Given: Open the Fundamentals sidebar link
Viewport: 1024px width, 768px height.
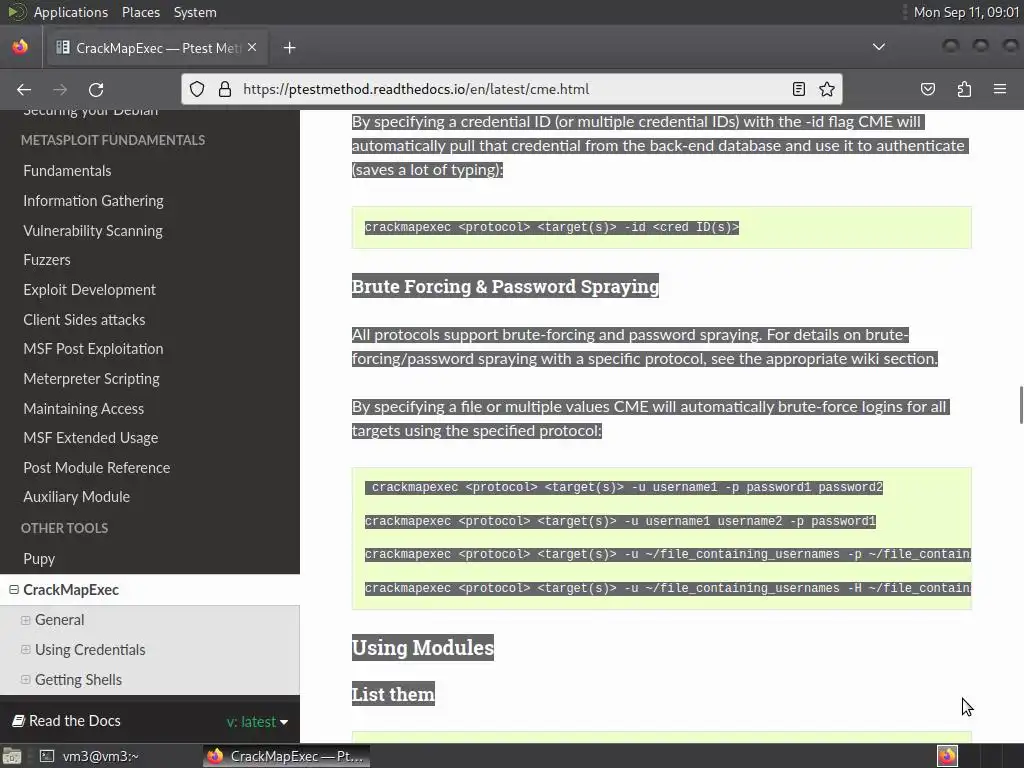Looking at the screenshot, I should click(x=67, y=171).
